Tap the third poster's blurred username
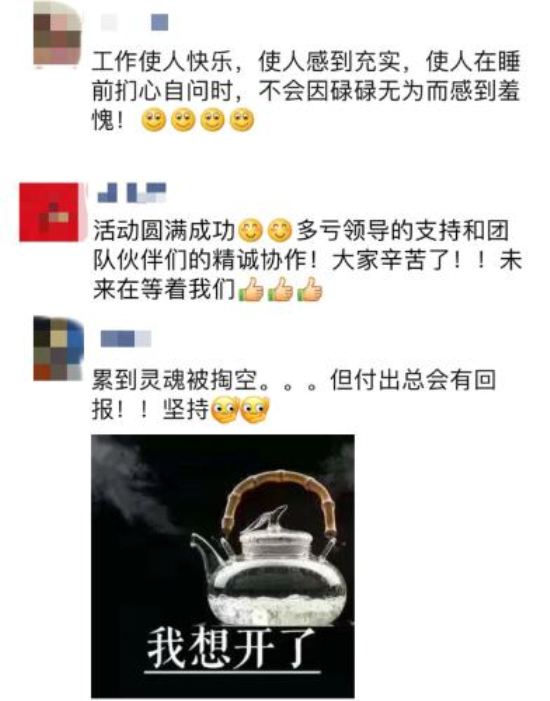Viewport: 550px width, 701px height. [125, 338]
